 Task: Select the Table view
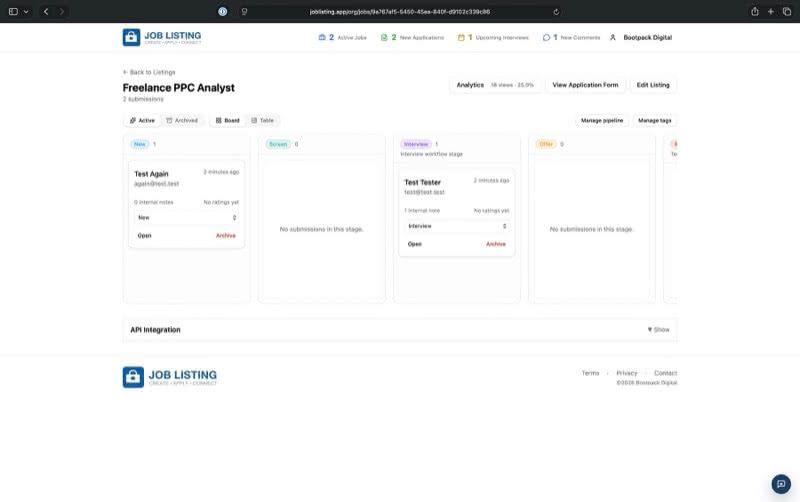[x=263, y=120]
